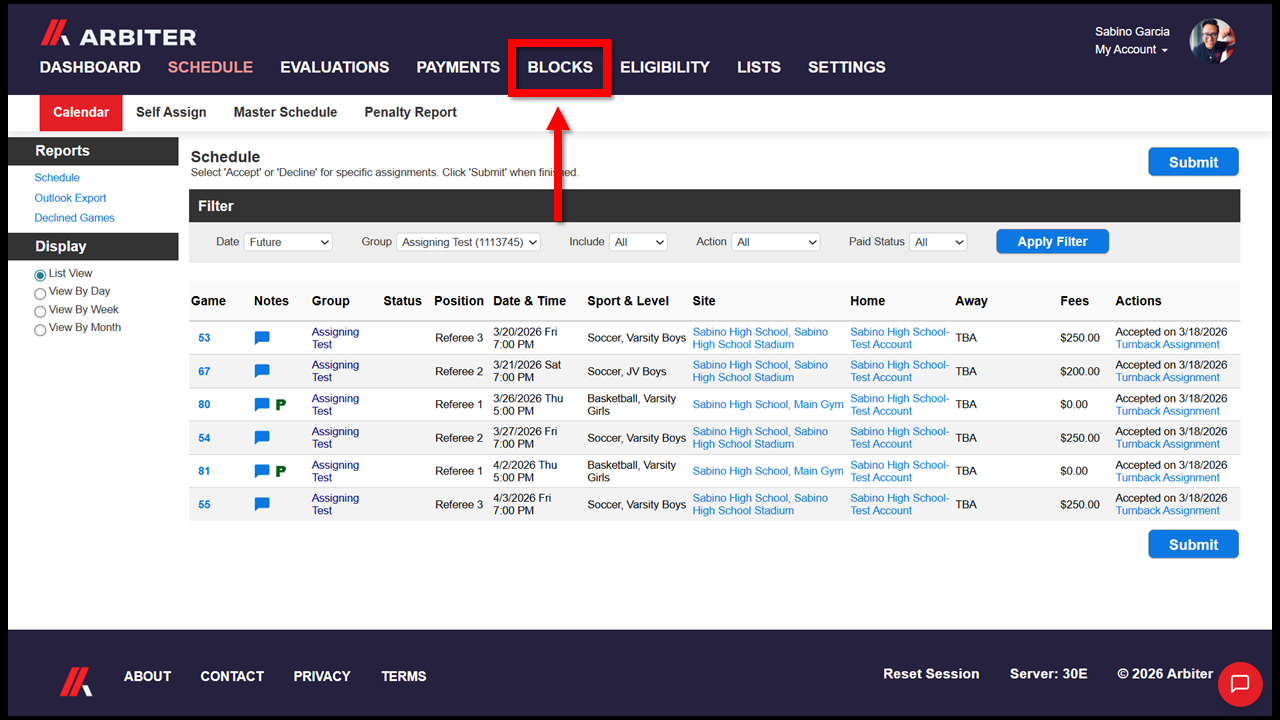This screenshot has height=720, width=1280.
Task: Open the Group dropdown showing Assigning Test
Action: [468, 242]
